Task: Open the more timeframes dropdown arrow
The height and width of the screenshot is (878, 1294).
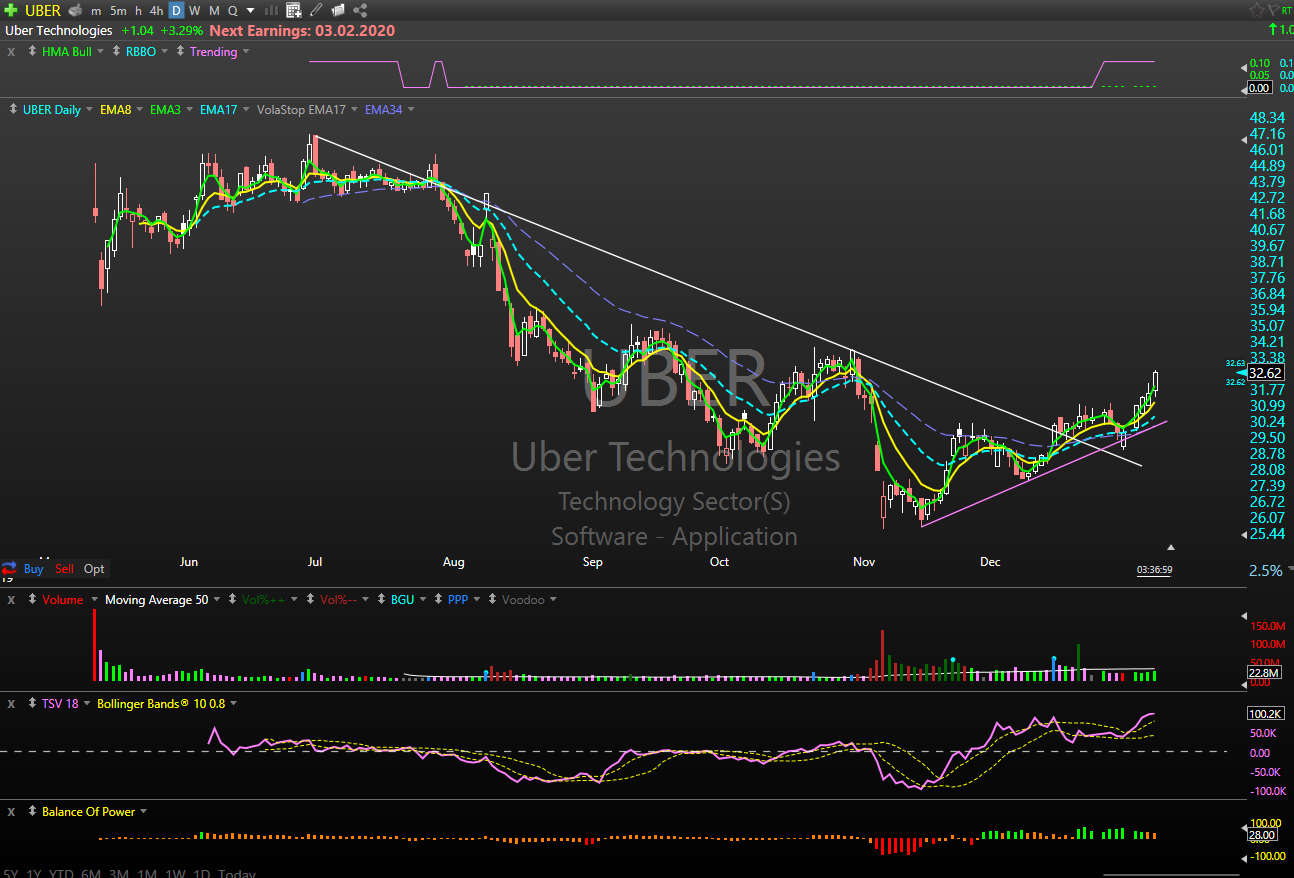Action: (x=250, y=10)
